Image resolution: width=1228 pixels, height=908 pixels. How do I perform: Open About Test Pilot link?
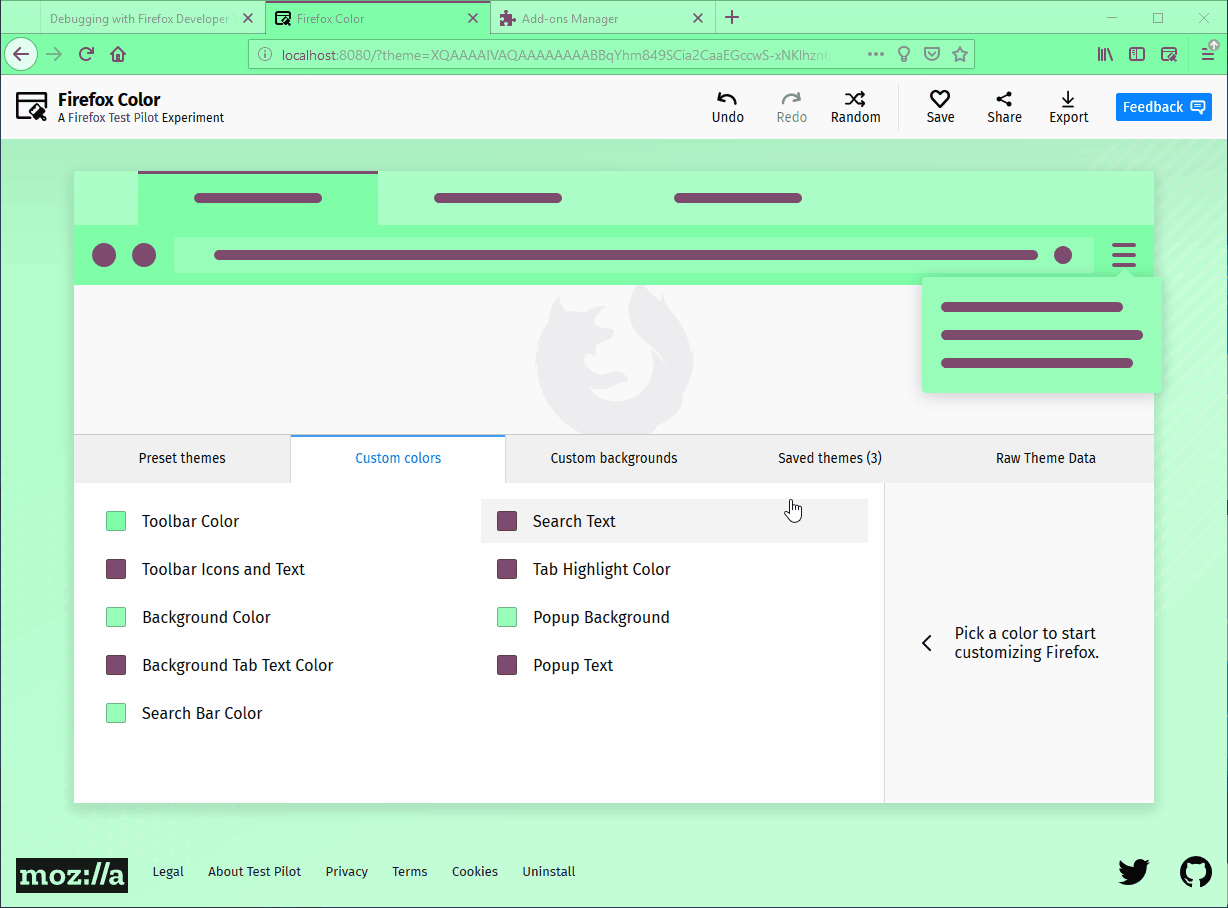254,872
